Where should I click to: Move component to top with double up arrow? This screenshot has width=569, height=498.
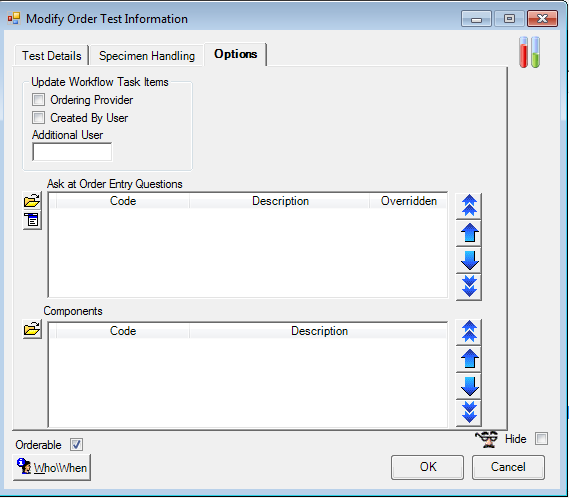469,332
